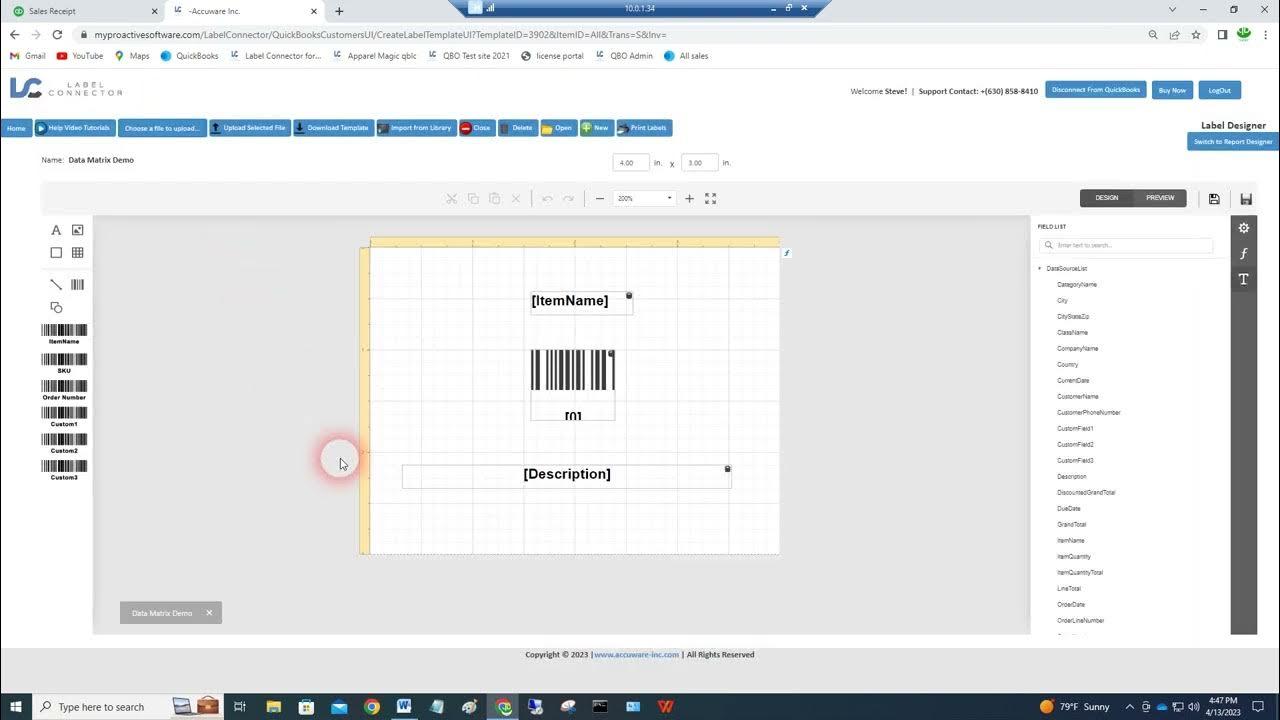
Task: Select the Table tool
Action: [x=78, y=253]
